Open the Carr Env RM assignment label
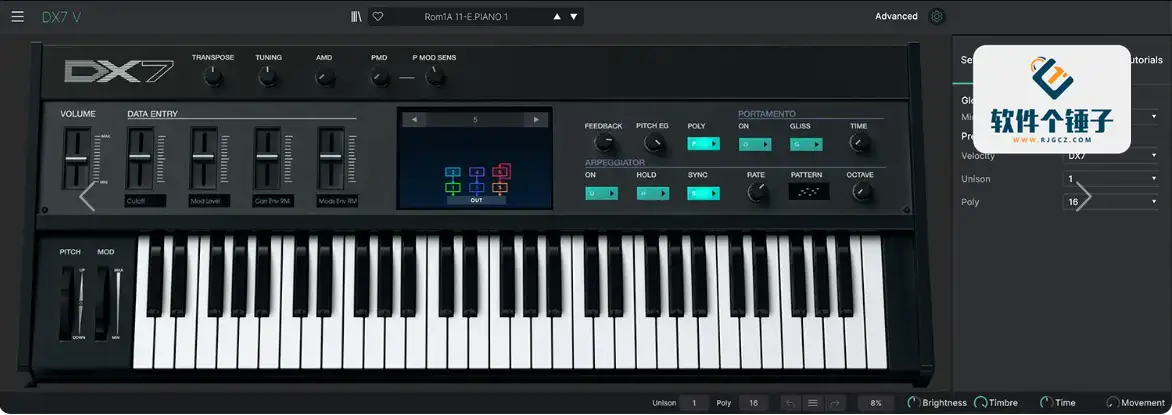This screenshot has height=415, width=1172. (274, 201)
